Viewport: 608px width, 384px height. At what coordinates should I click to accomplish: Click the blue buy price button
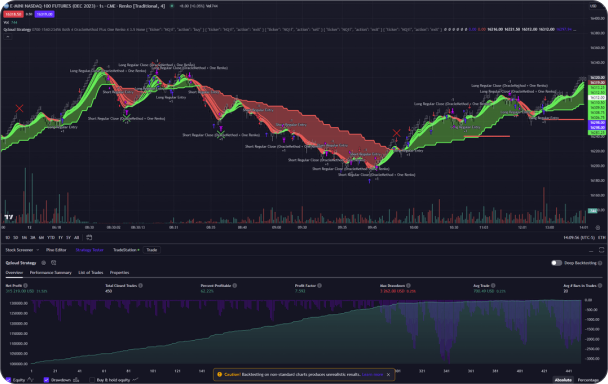click(x=44, y=14)
